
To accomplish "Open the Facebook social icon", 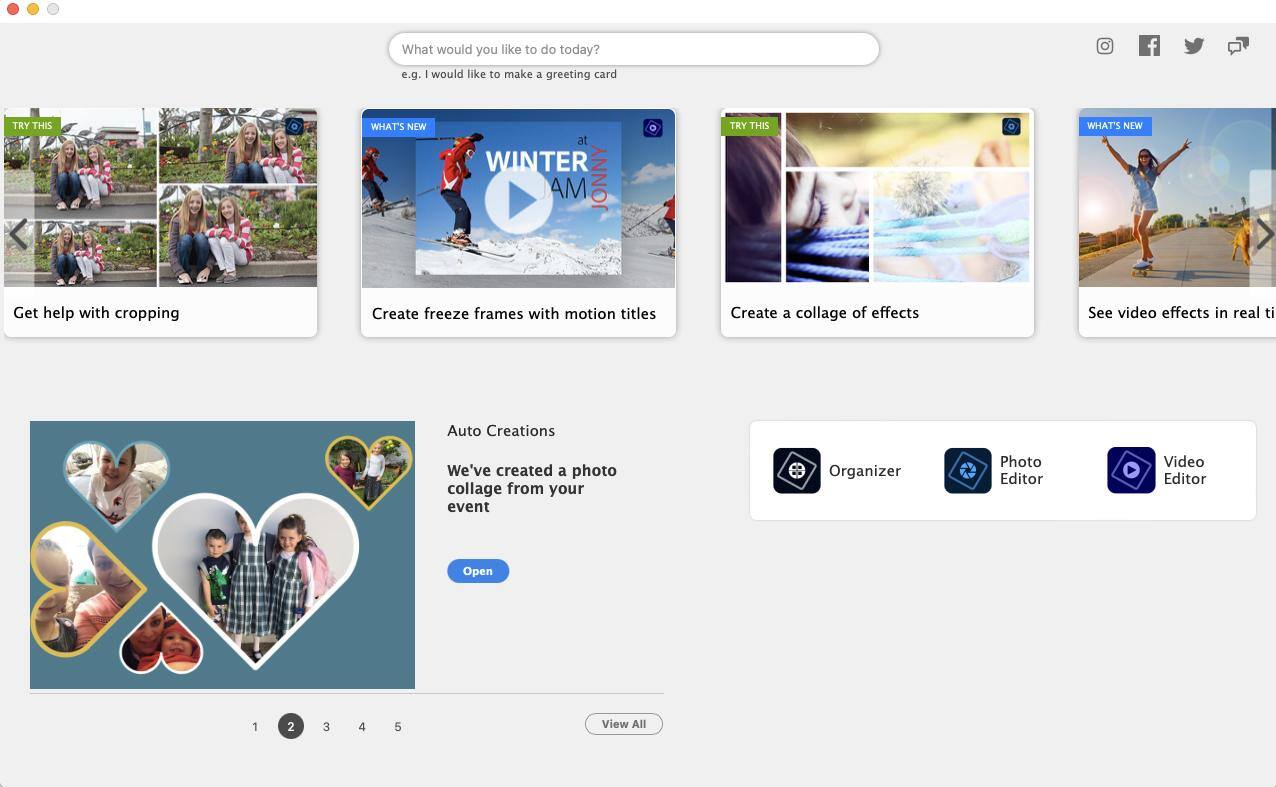I will (1149, 46).
